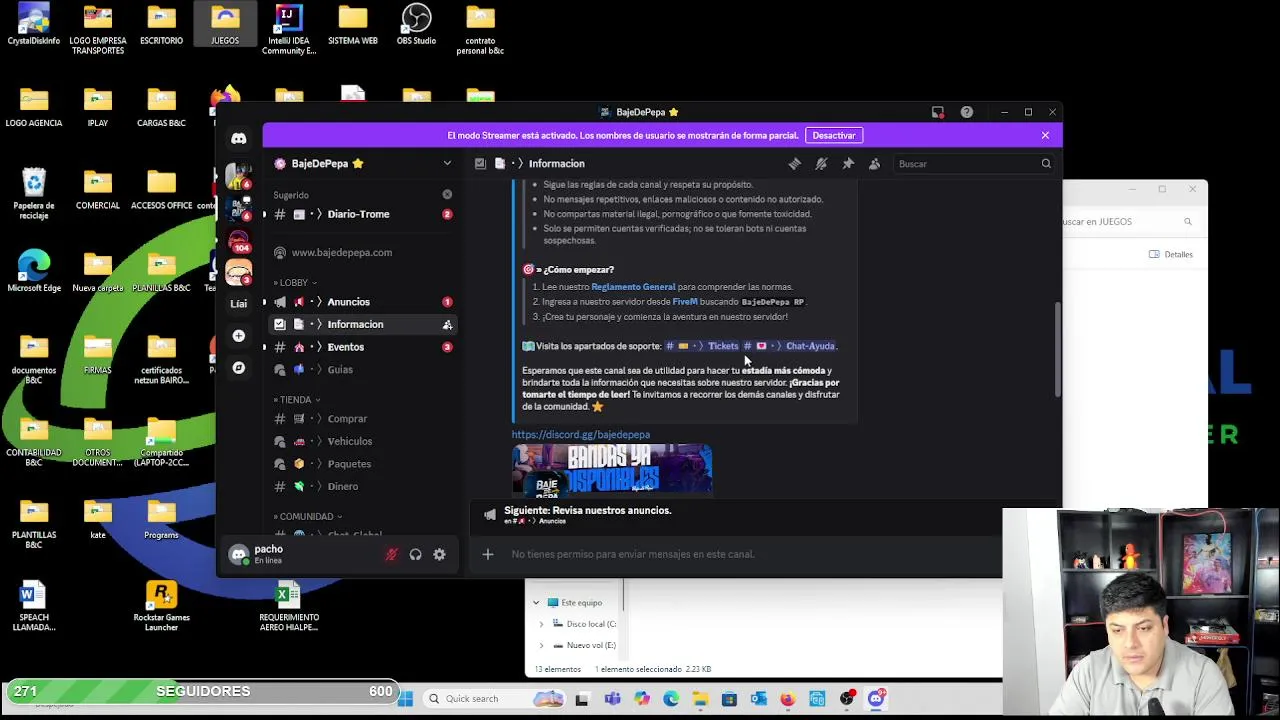Click Siguiente: Revisa nuestros anuncios banner
Image resolution: width=1280 pixels, height=720 pixels.
(x=735, y=514)
